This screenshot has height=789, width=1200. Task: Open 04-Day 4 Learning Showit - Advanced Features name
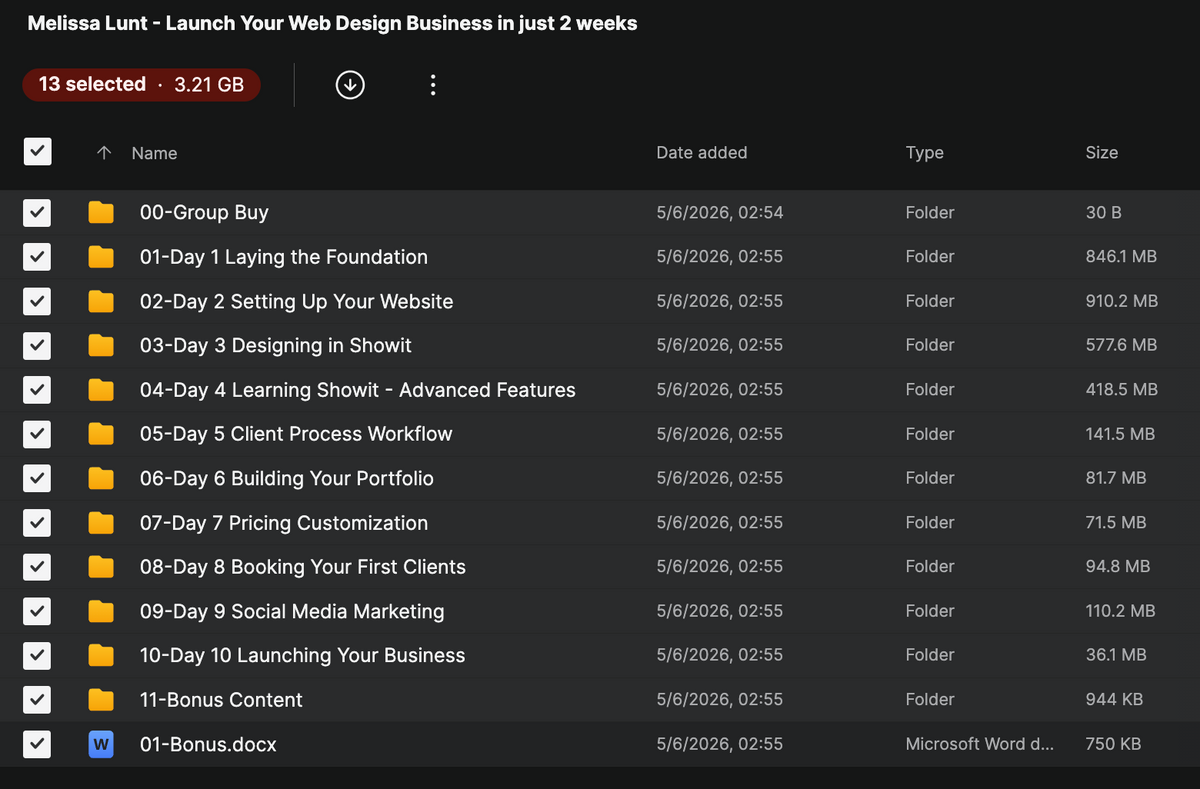358,390
